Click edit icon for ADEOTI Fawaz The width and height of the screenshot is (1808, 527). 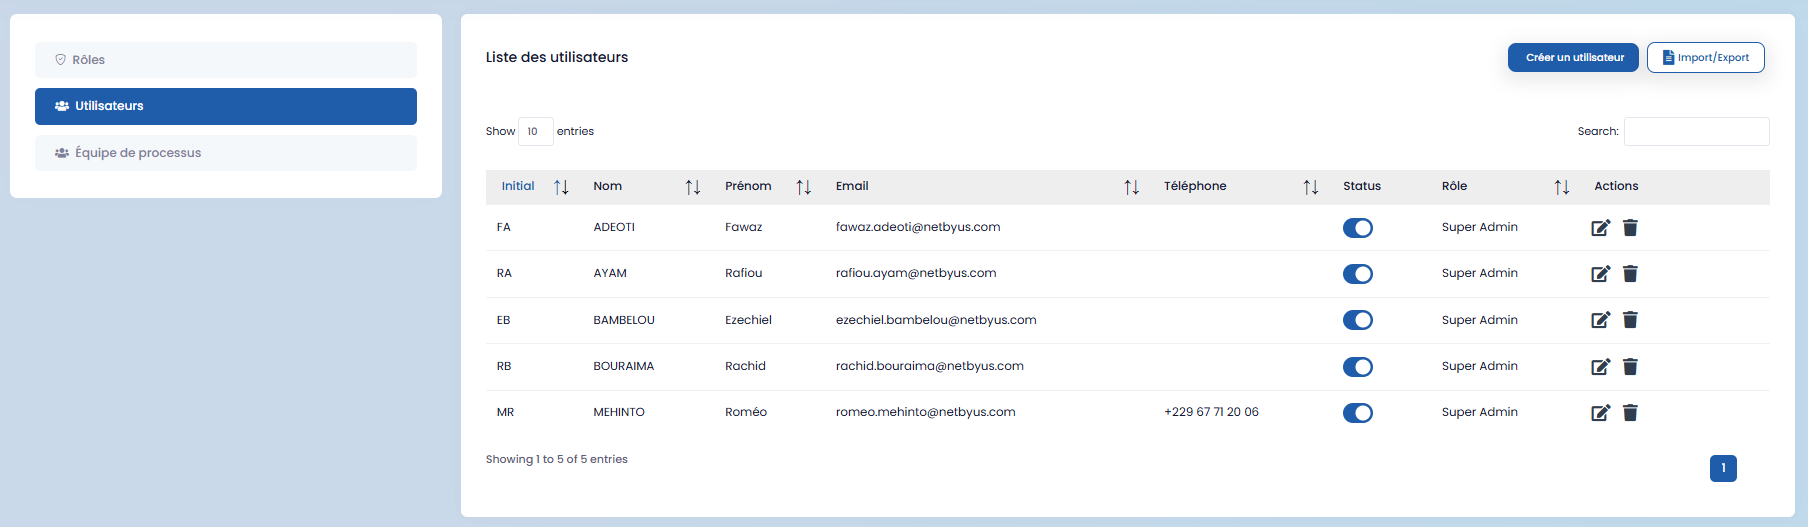[x=1600, y=228]
